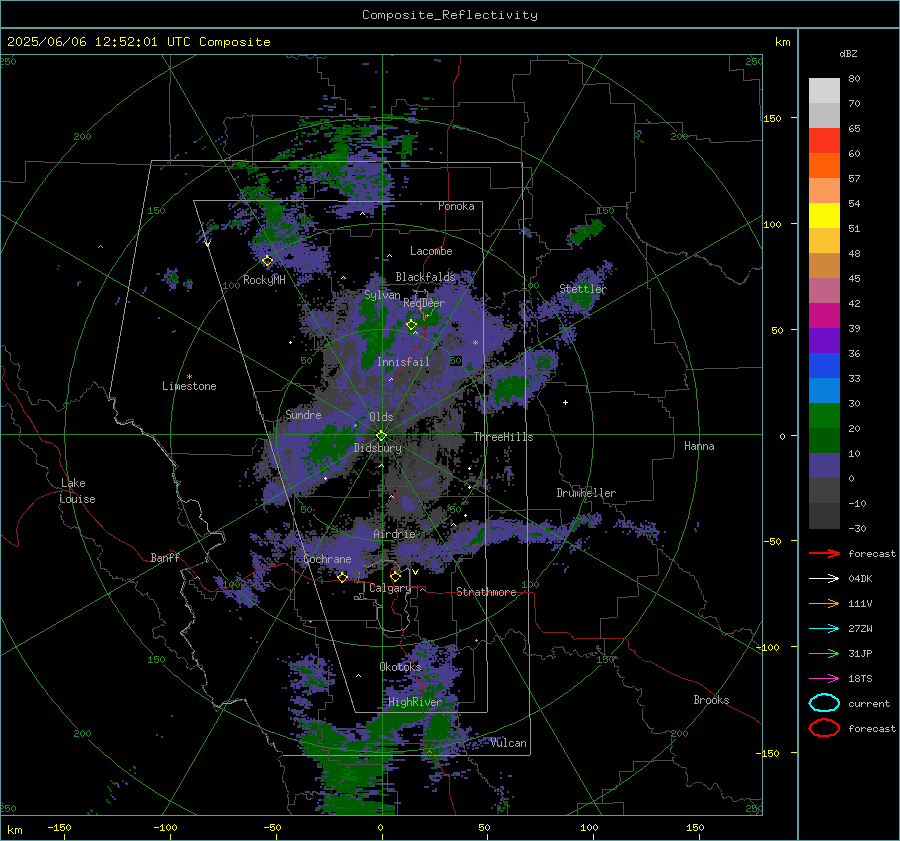Click the HighRiver label

[415, 702]
